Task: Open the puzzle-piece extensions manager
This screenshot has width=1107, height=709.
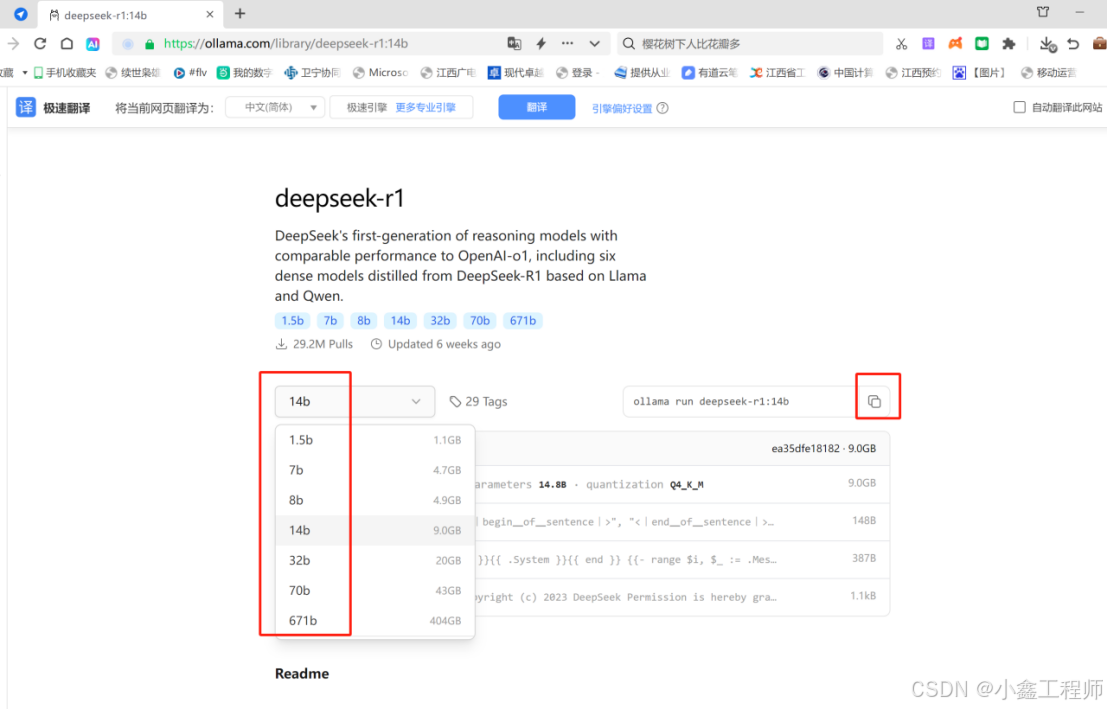Action: tap(1009, 44)
